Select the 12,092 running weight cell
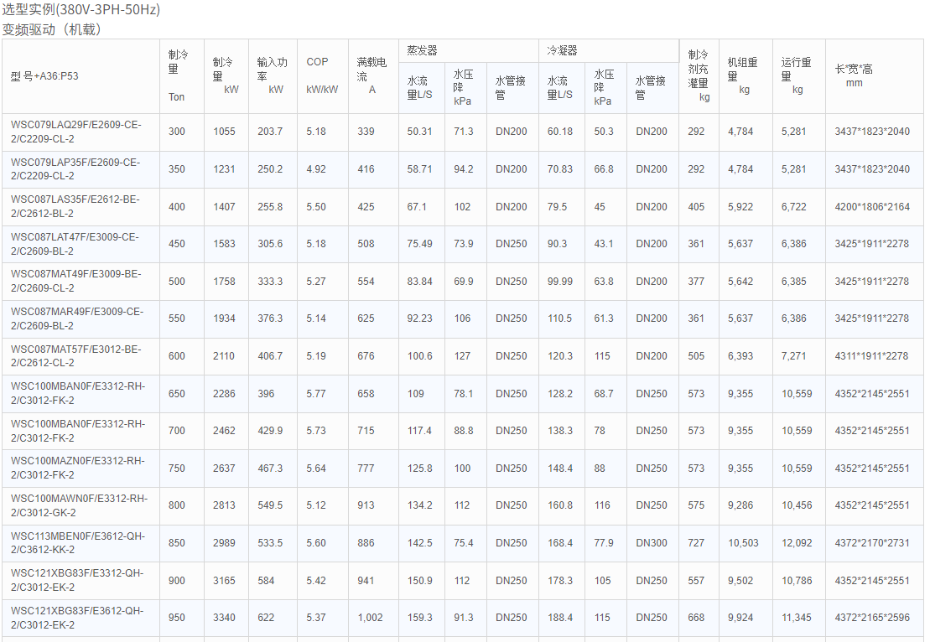The height and width of the screenshot is (642, 930). (x=797, y=543)
